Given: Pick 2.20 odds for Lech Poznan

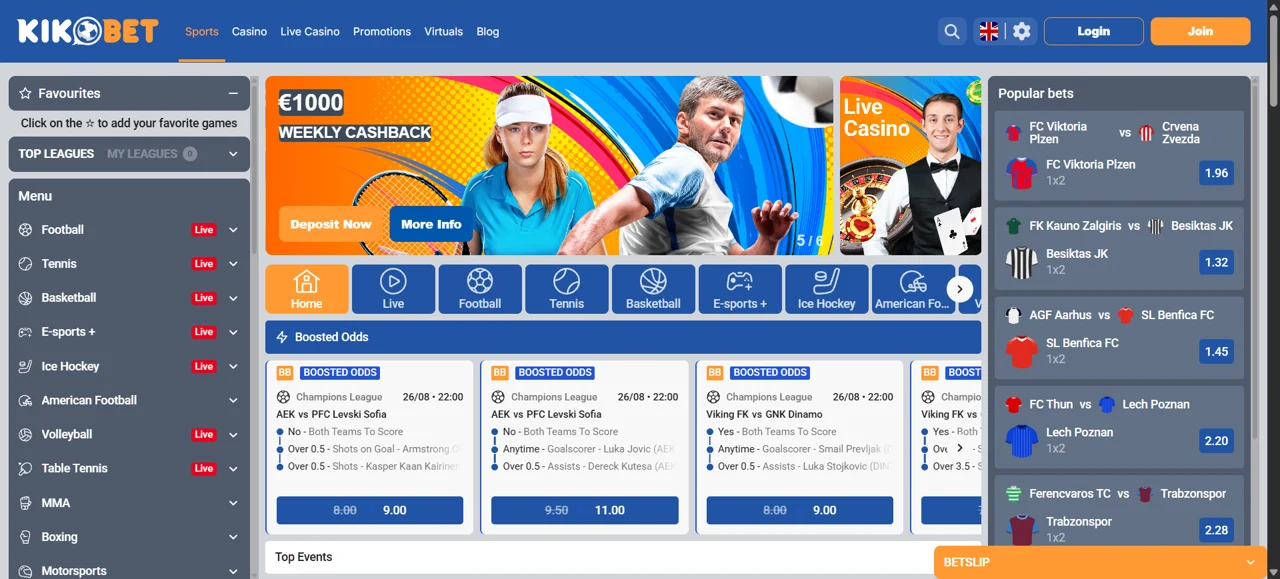Looking at the screenshot, I should 1217,441.
